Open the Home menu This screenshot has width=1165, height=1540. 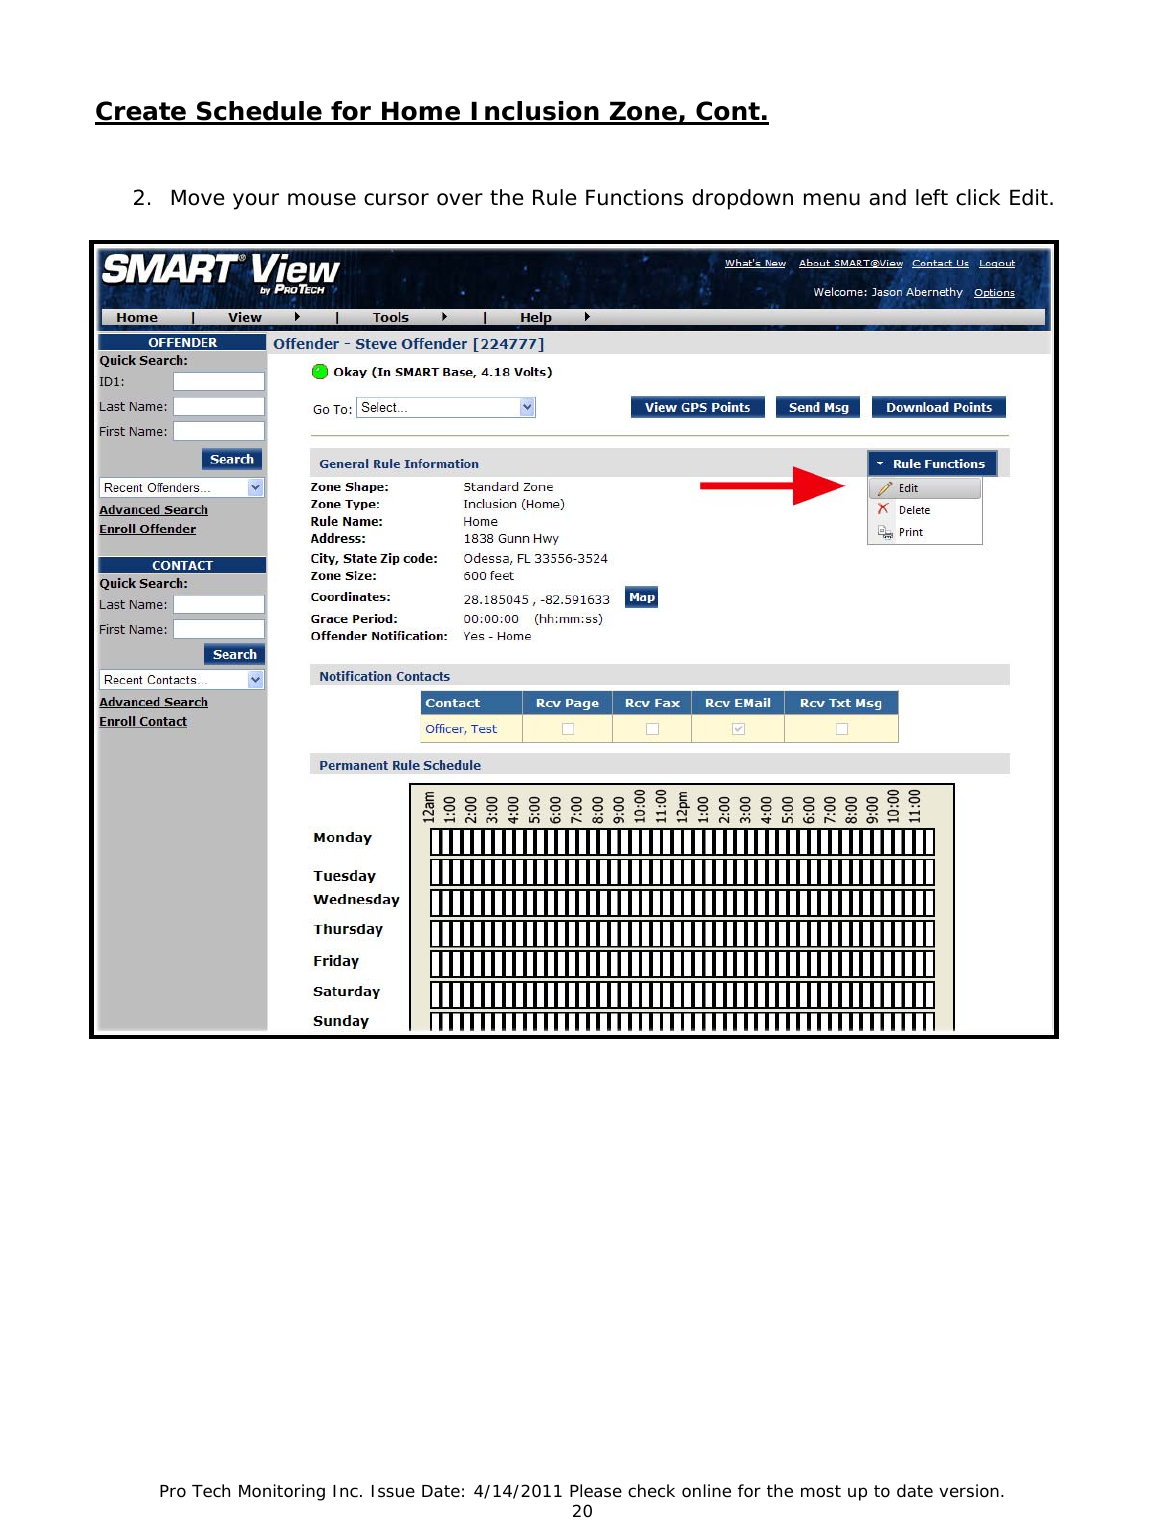click(137, 318)
